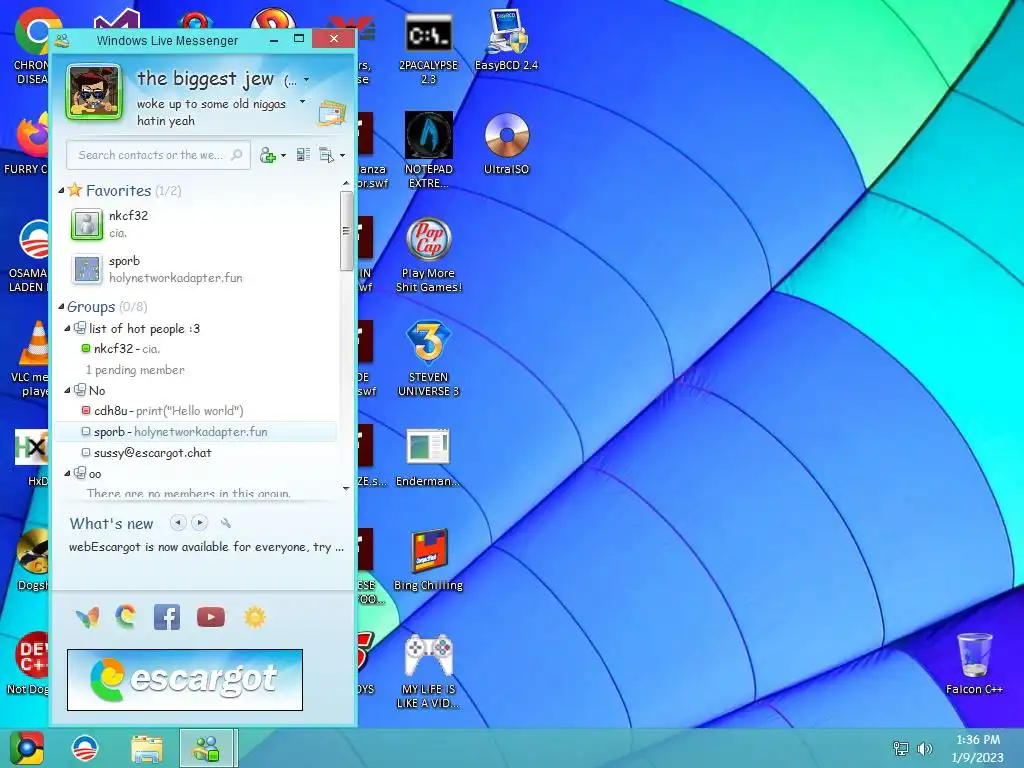The height and width of the screenshot is (768, 1024).
Task: Open 2PACALYPSE 2.3 desktop shortcut
Action: (428, 50)
